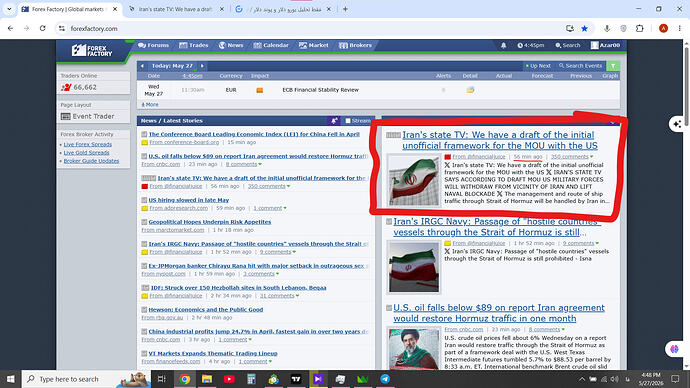Open the browser tab search dropdown arrow
690x388 pixels.
tap(9, 9)
